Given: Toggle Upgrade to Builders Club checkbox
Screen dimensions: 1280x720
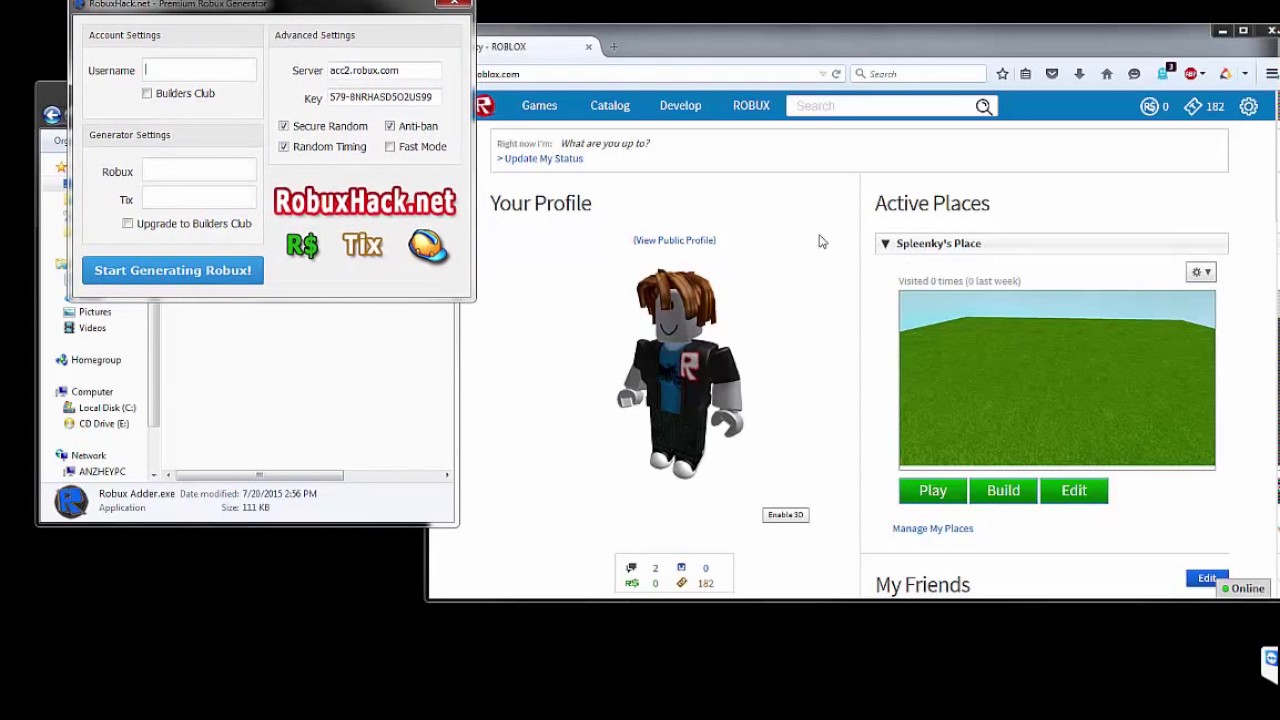Looking at the screenshot, I should coord(128,224).
